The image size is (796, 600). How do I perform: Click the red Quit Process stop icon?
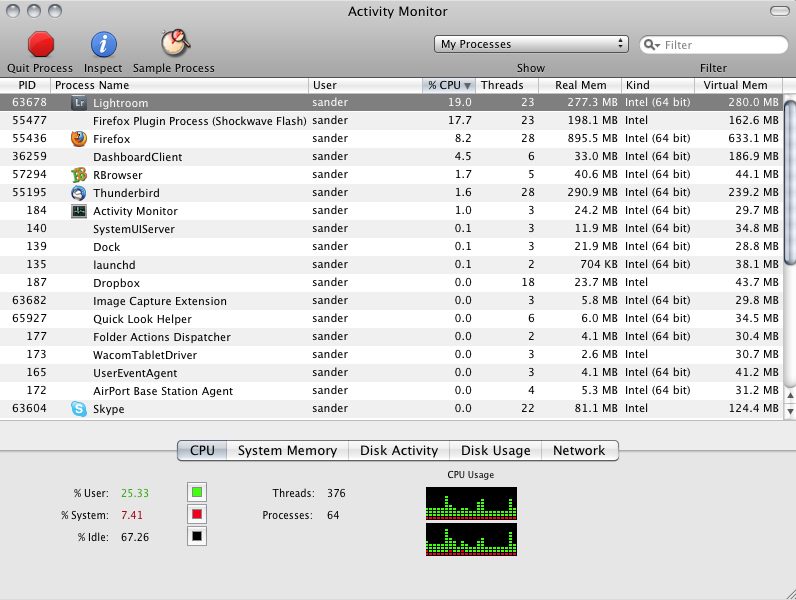pos(41,44)
